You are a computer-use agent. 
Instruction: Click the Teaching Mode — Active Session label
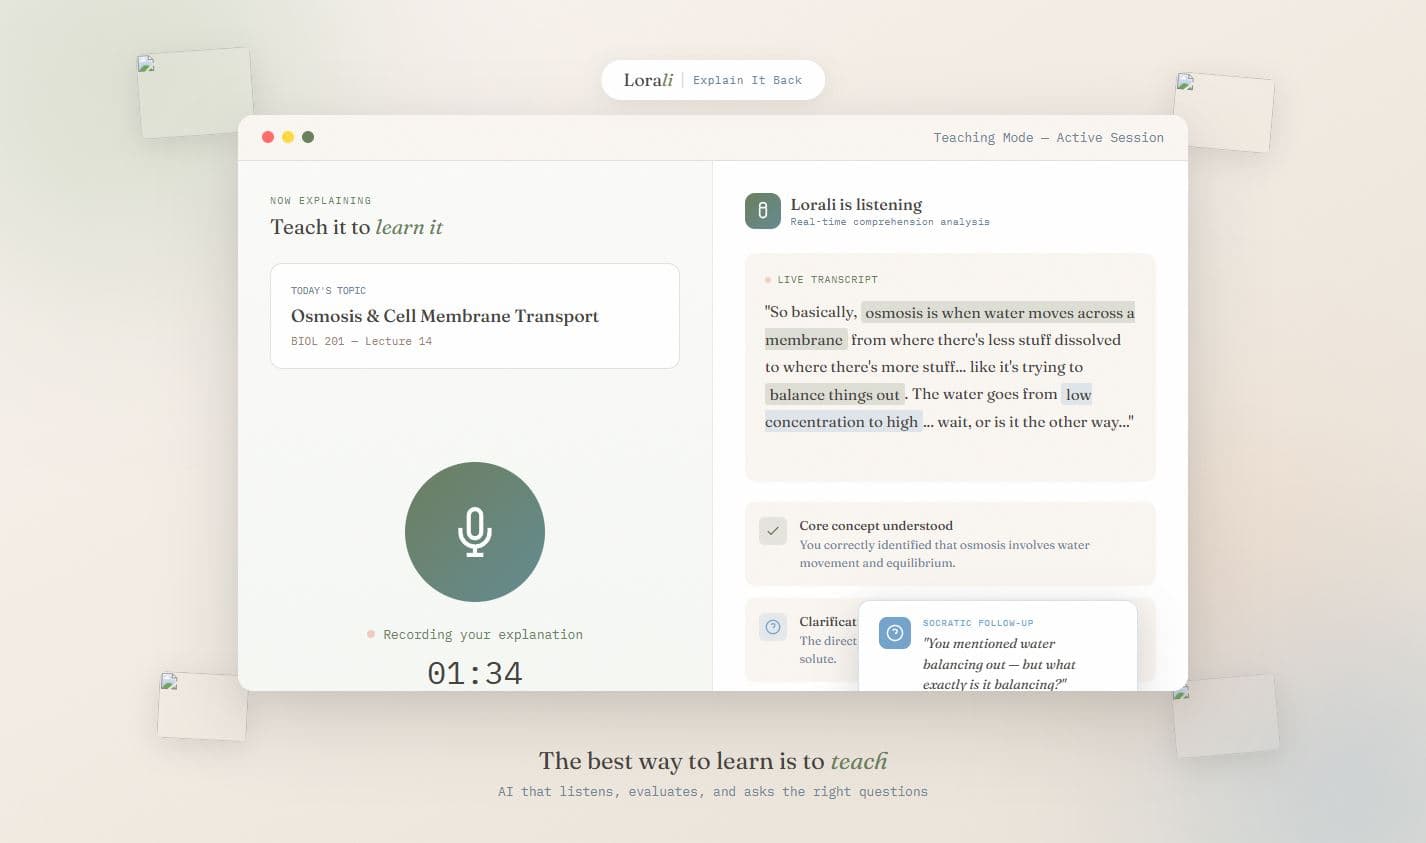1048,138
